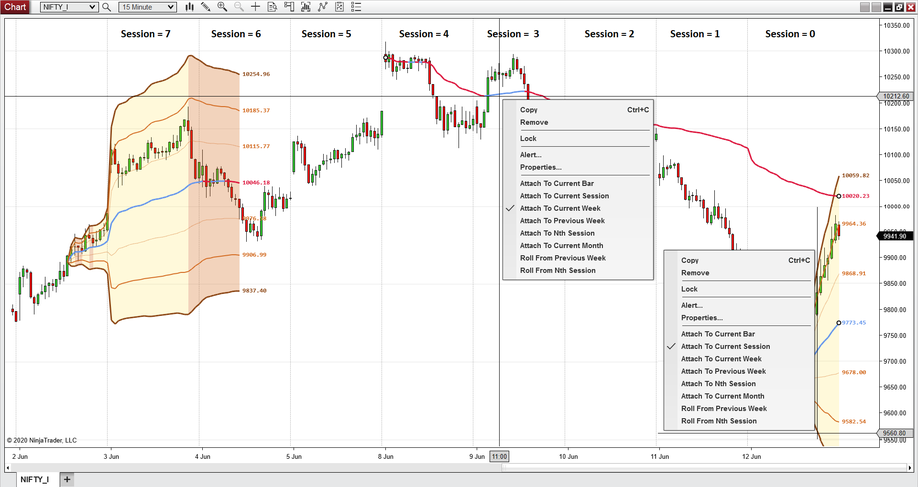
Task: Click the horizontal chart scrollbar
Action: coord(457,468)
